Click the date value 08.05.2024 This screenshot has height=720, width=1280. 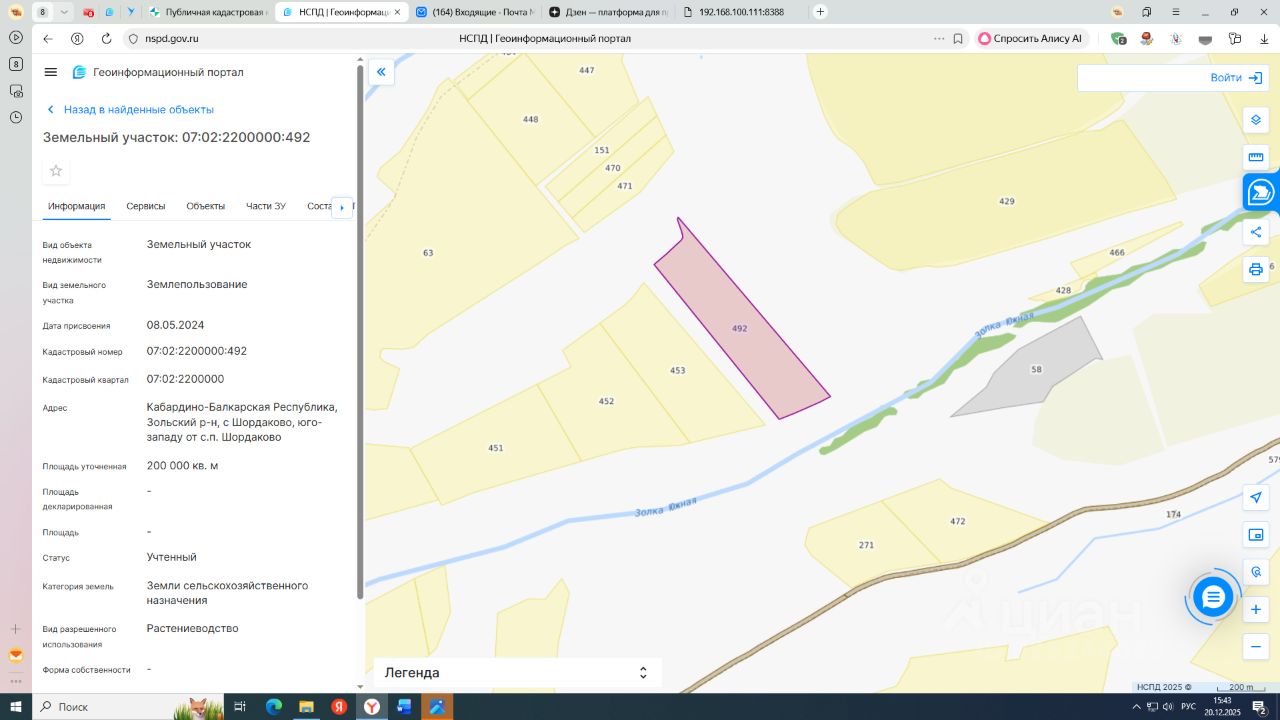pos(175,325)
